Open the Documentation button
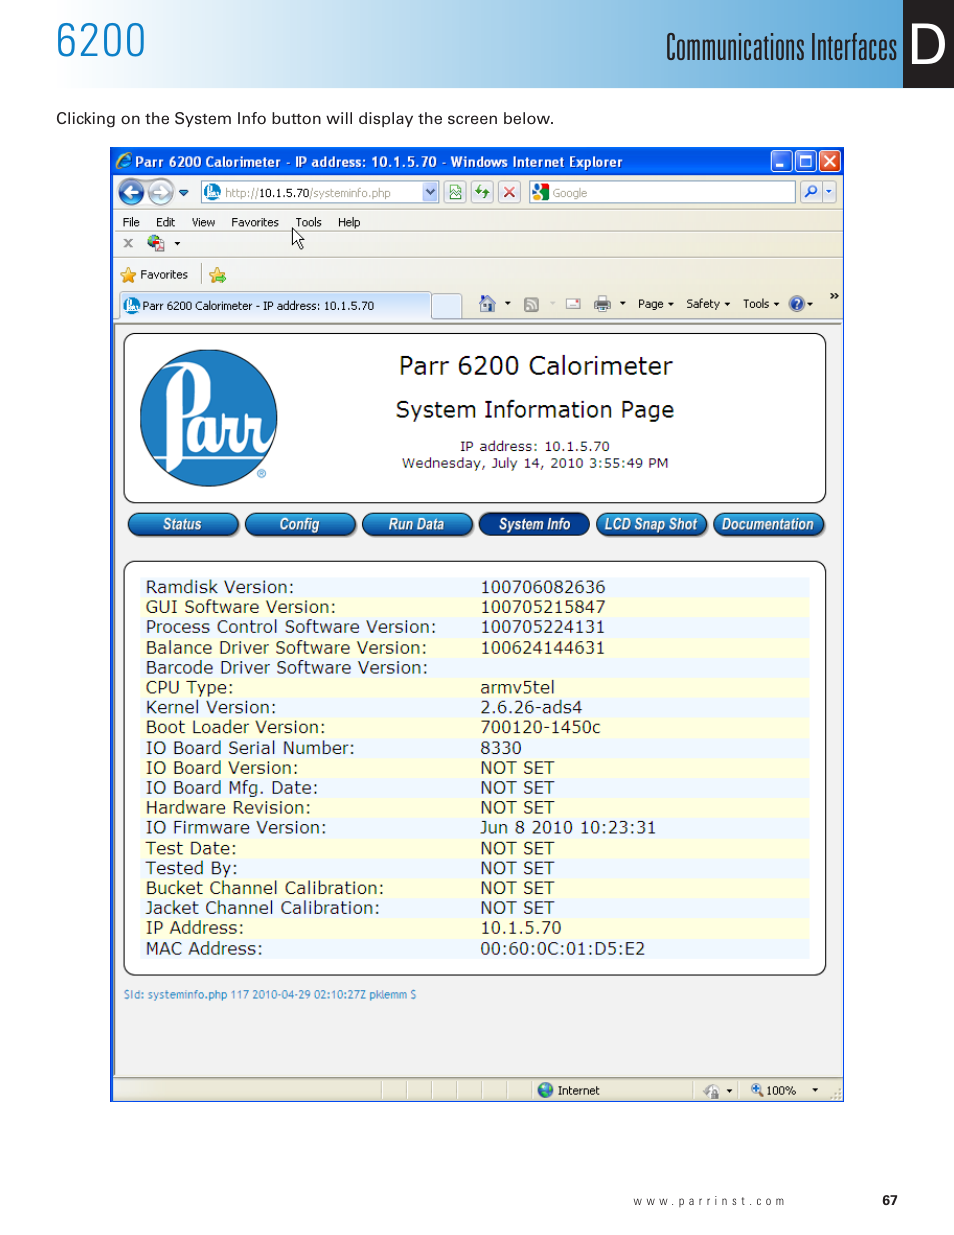The image size is (954, 1235). [x=768, y=525]
